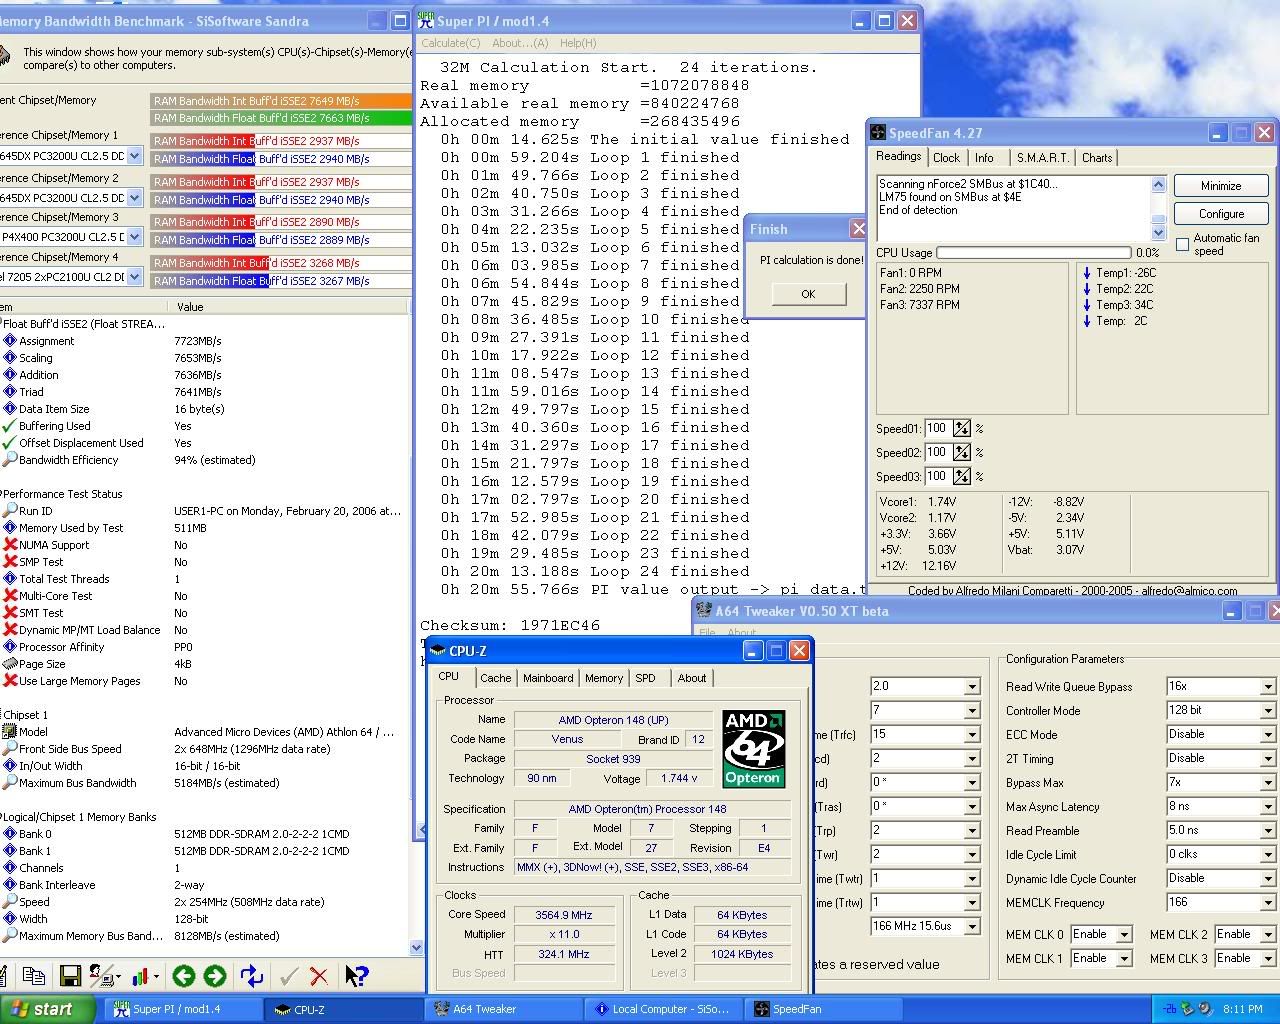Open the 166 MHz 15.6us refresh dropdown
This screenshot has height=1024, width=1280.
[971, 927]
